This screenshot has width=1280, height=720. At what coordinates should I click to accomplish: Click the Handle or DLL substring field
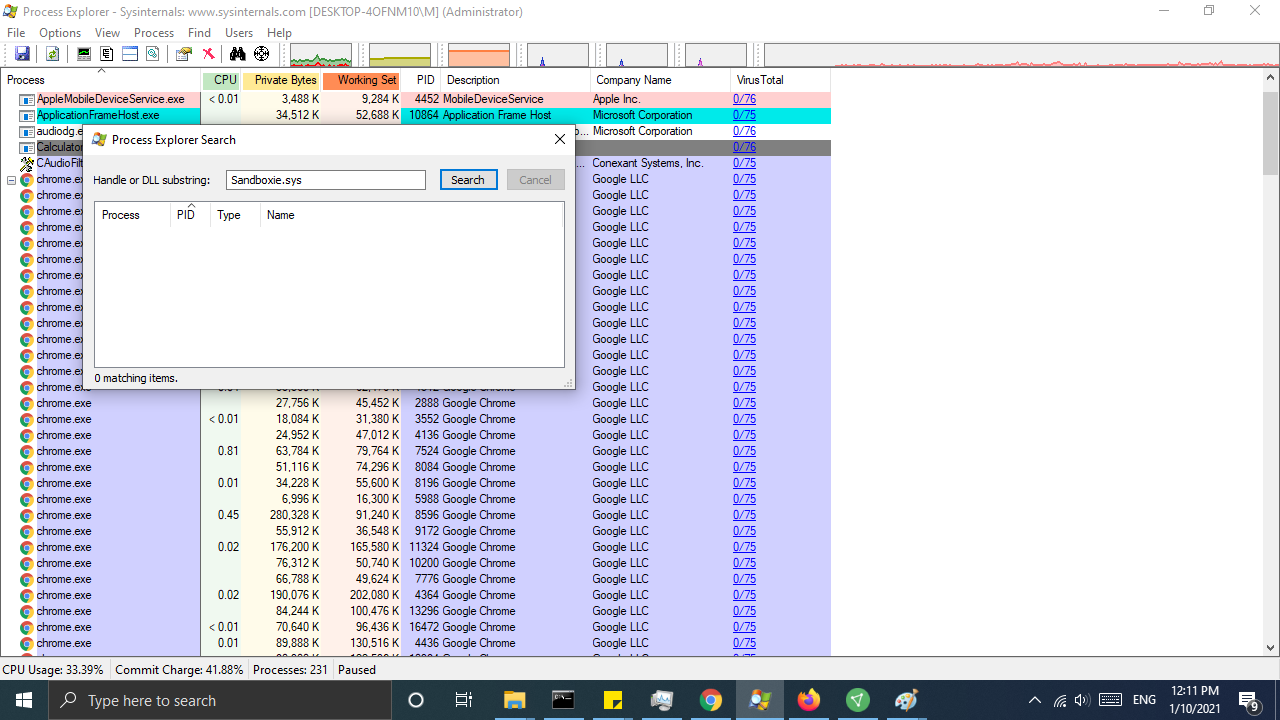[x=326, y=180]
